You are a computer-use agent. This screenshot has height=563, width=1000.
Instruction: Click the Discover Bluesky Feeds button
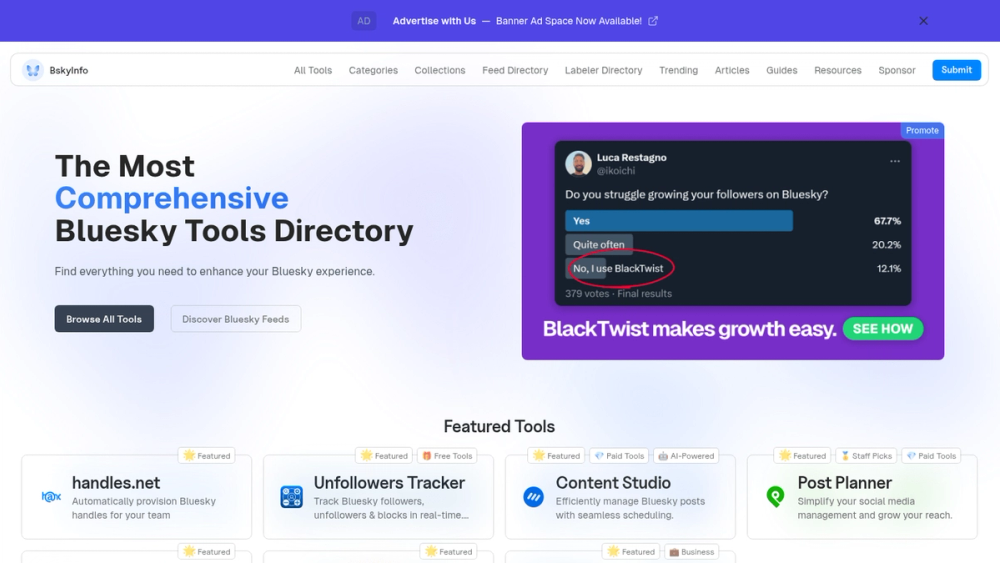point(235,319)
